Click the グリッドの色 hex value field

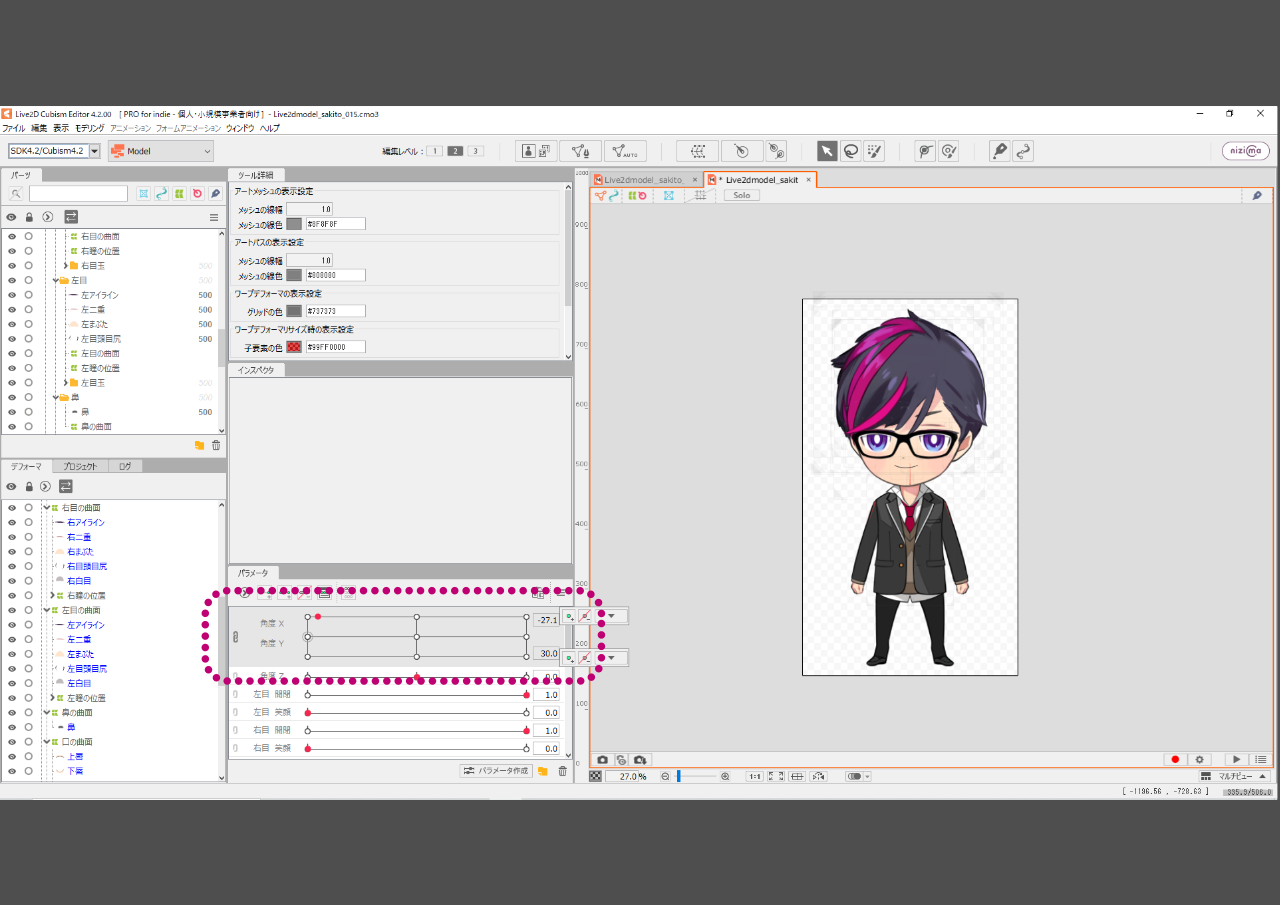pos(335,311)
